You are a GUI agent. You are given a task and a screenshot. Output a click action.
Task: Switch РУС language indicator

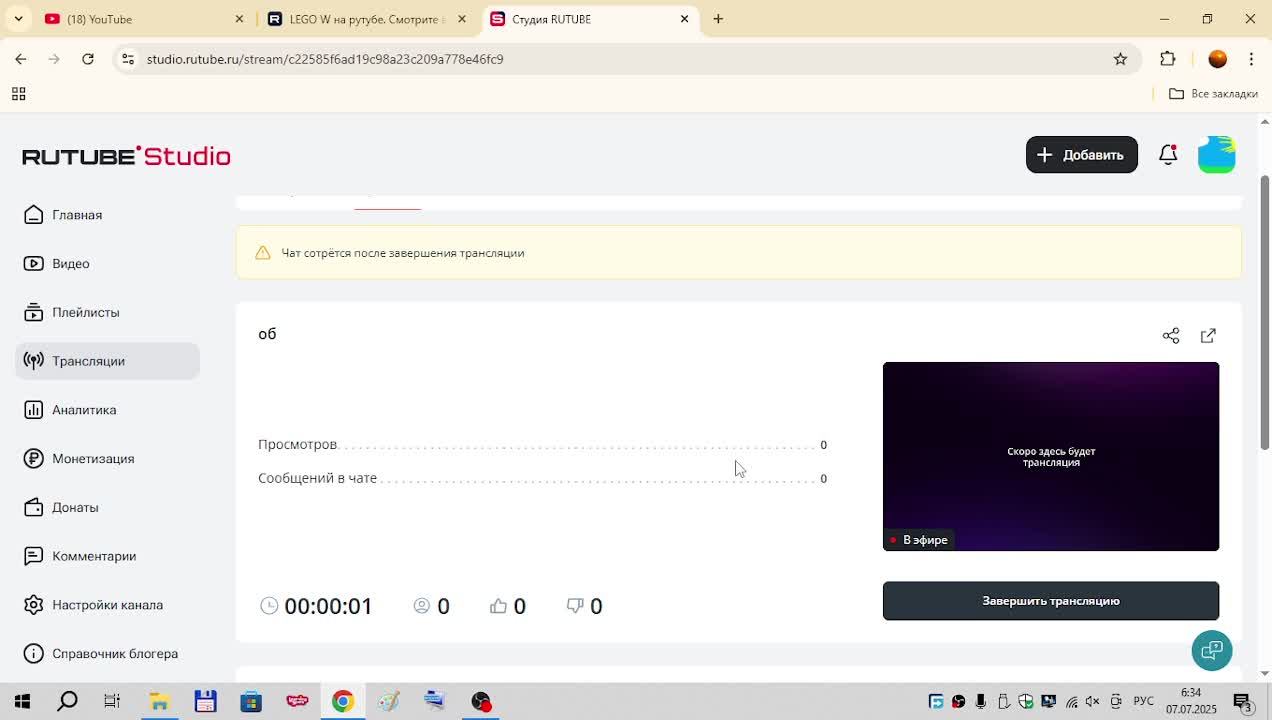[x=1143, y=701]
